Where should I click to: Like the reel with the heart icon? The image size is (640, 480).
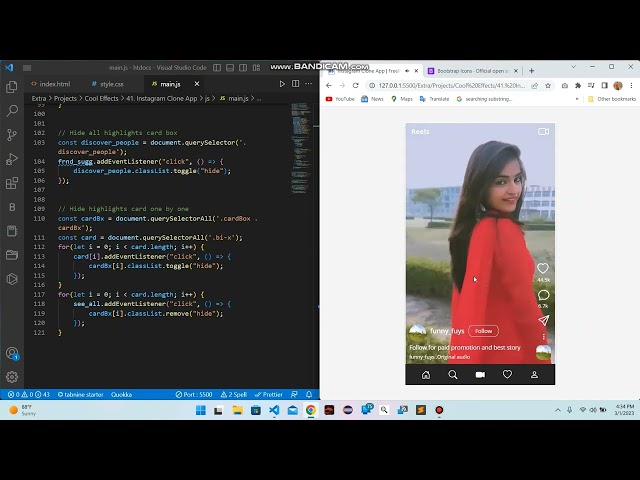click(x=542, y=268)
